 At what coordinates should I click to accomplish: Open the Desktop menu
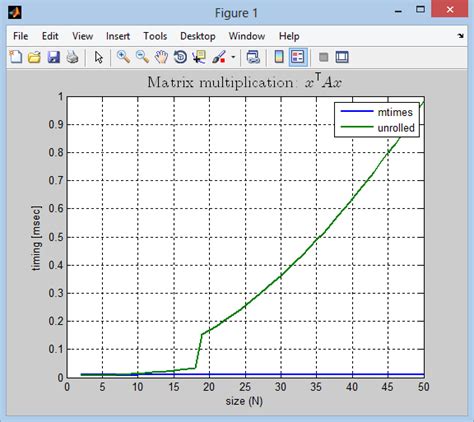[x=198, y=36]
